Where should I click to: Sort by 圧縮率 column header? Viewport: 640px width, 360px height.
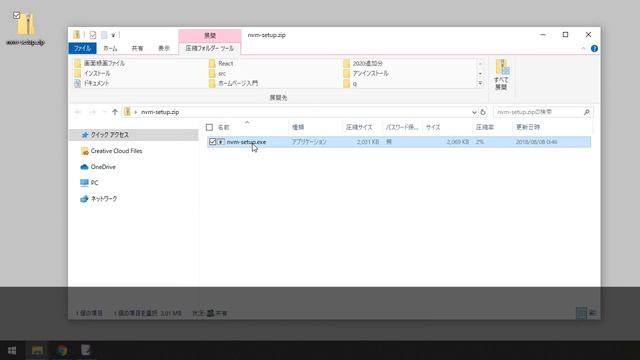pos(485,127)
